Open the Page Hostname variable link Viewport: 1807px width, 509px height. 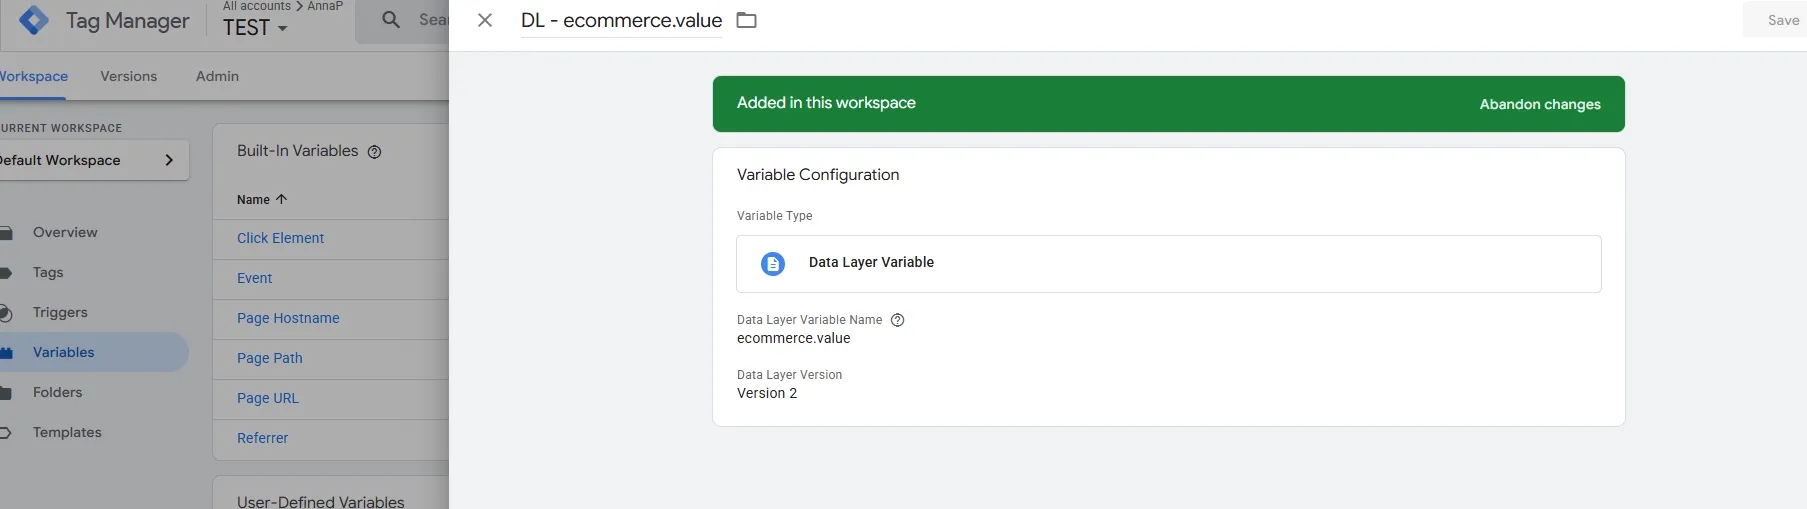(x=288, y=318)
